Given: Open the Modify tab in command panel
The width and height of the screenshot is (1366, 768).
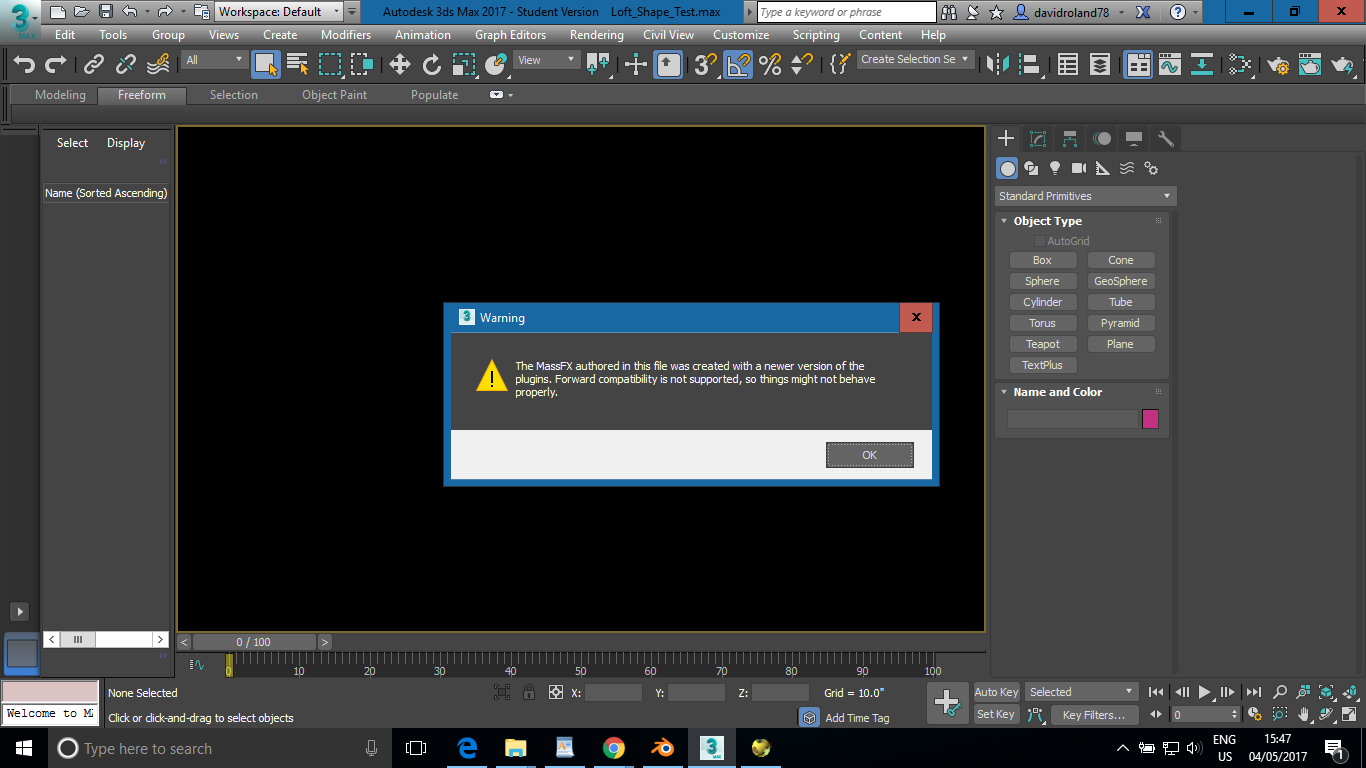Looking at the screenshot, I should pos(1038,139).
